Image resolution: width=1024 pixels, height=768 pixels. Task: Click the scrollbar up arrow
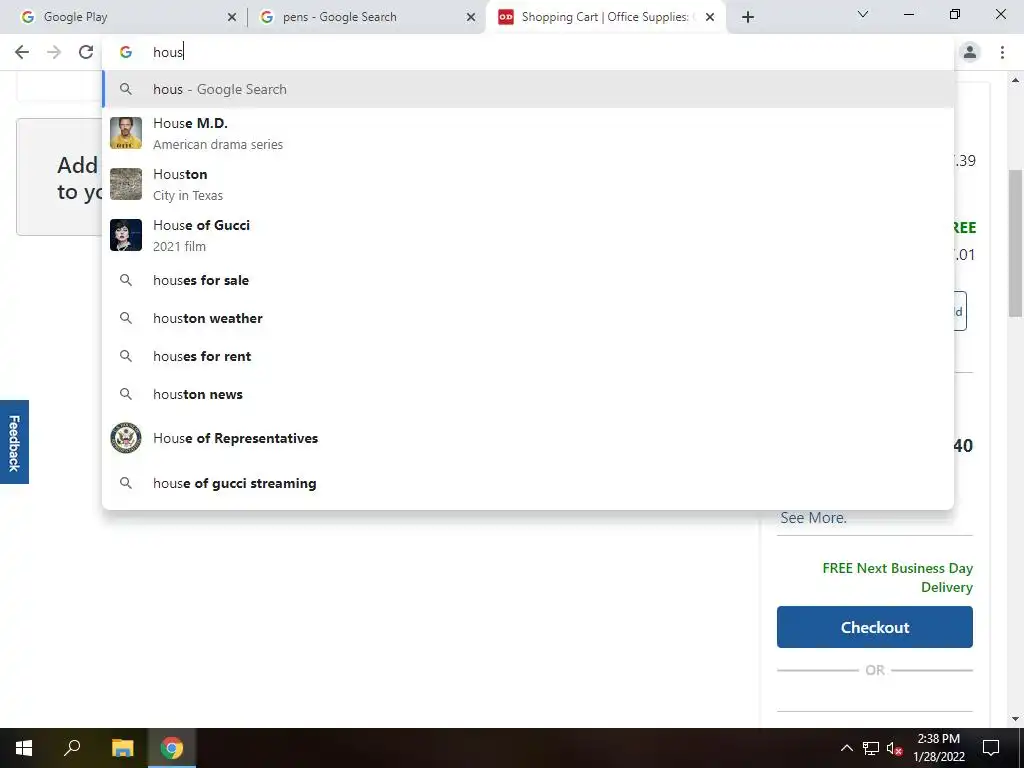pyautogui.click(x=1015, y=80)
